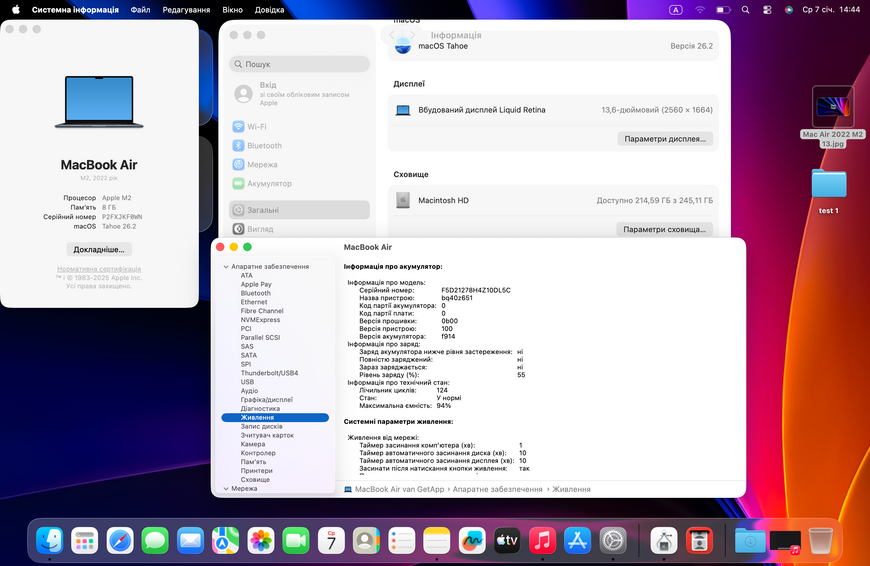Open Calendar app in Dock
870x566 pixels.
(331, 540)
